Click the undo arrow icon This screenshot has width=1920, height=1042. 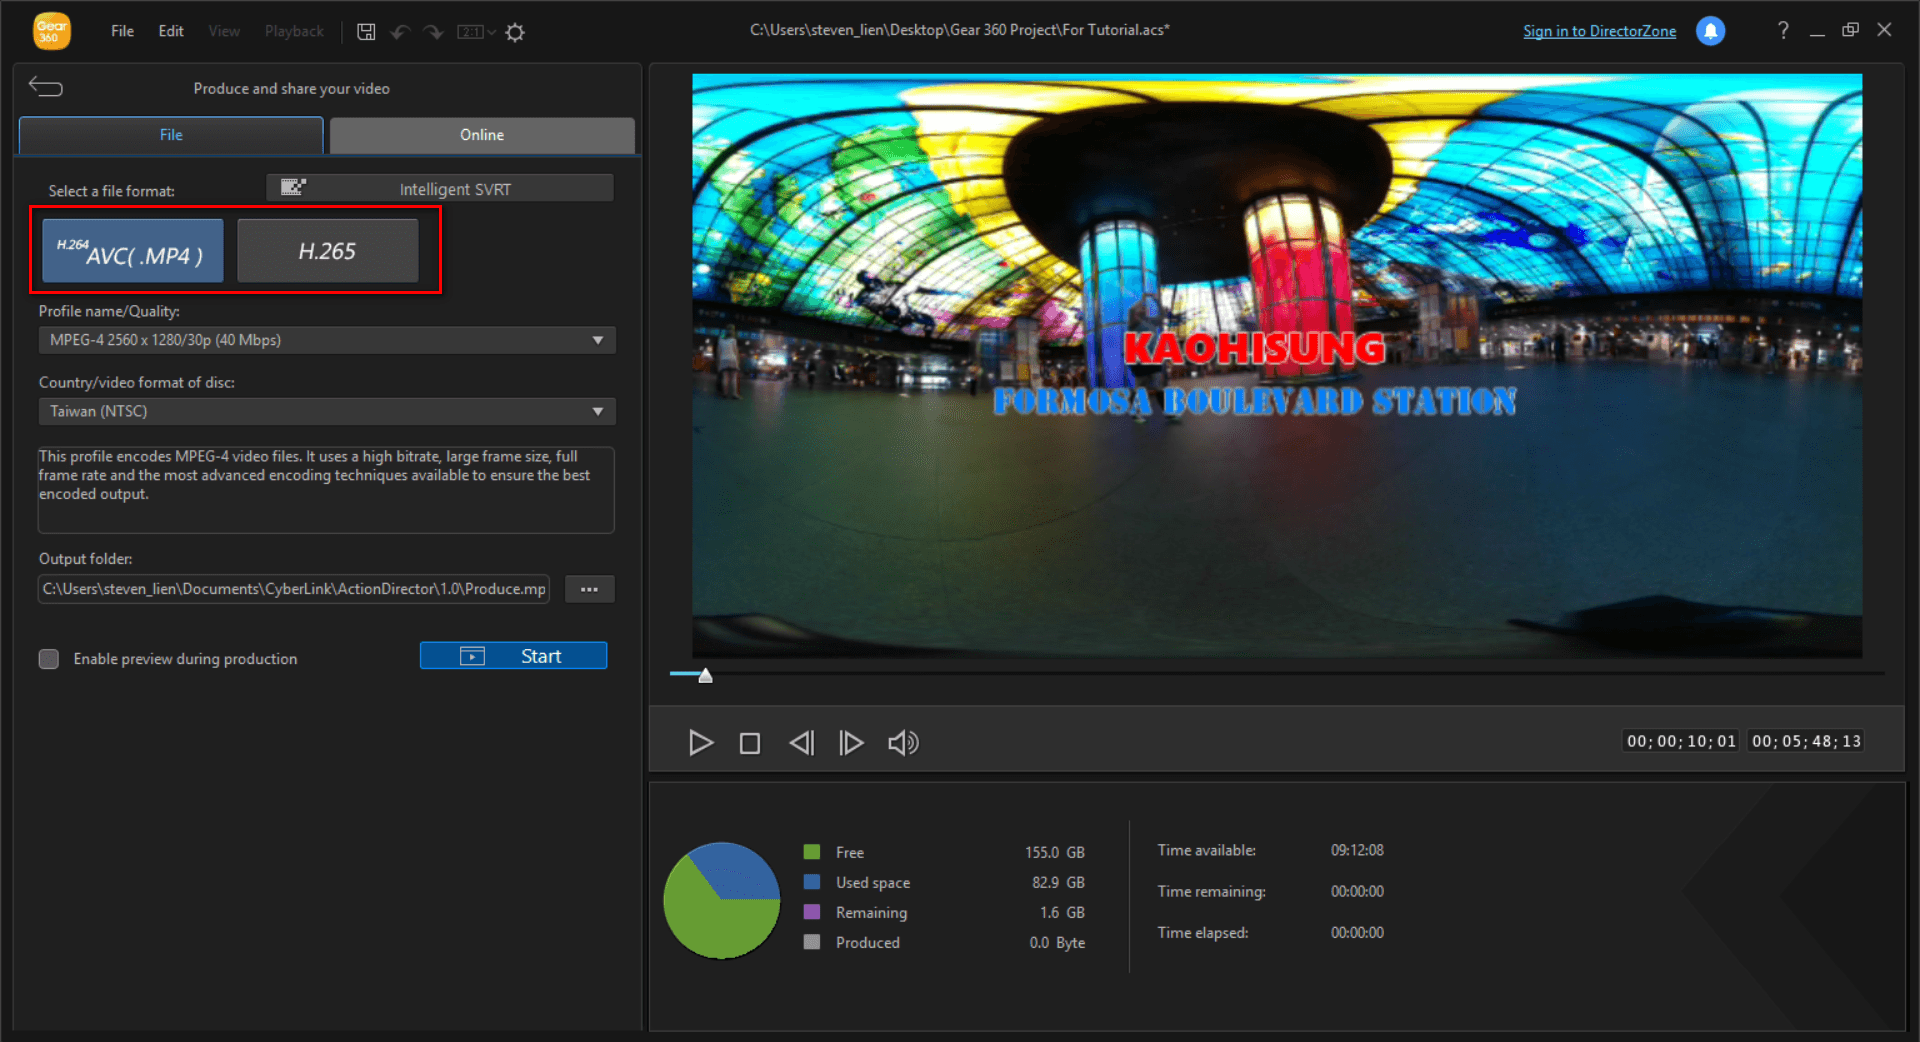tap(400, 32)
